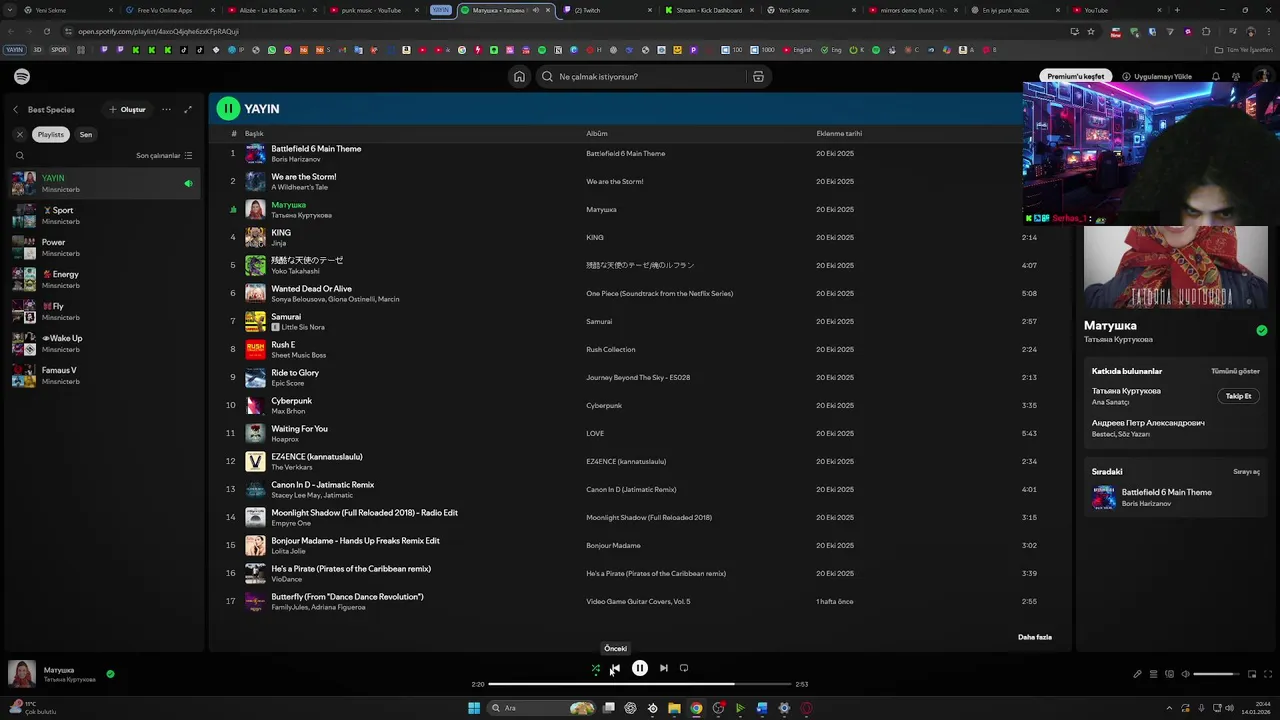The image size is (1280, 720).
Task: Toggle shuffle in the player bar
Action: tap(596, 668)
